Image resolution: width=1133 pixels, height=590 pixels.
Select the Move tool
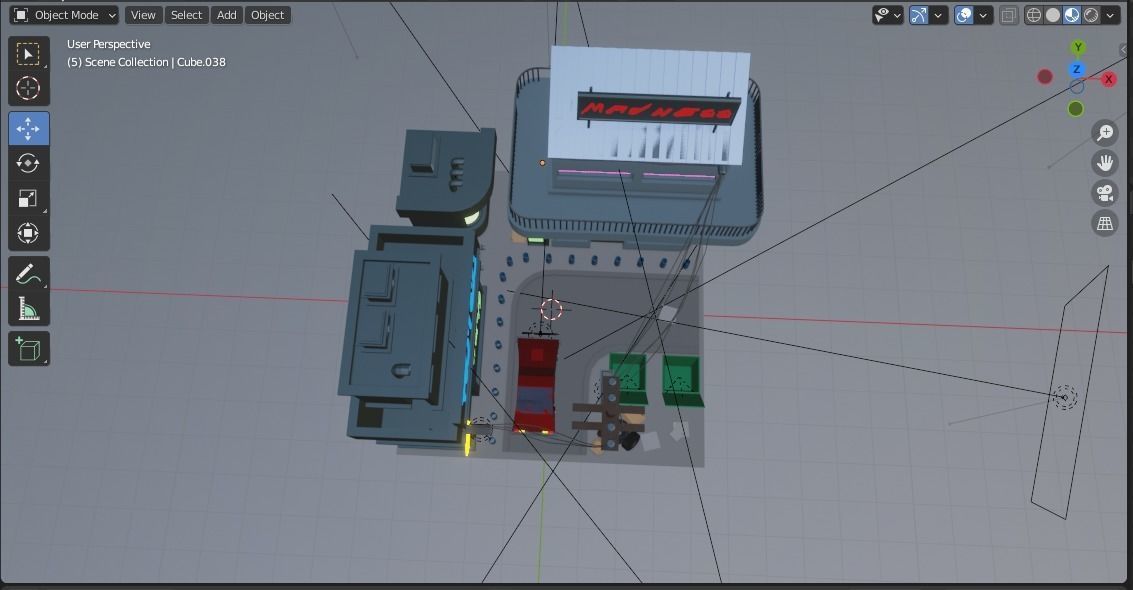[x=28, y=128]
